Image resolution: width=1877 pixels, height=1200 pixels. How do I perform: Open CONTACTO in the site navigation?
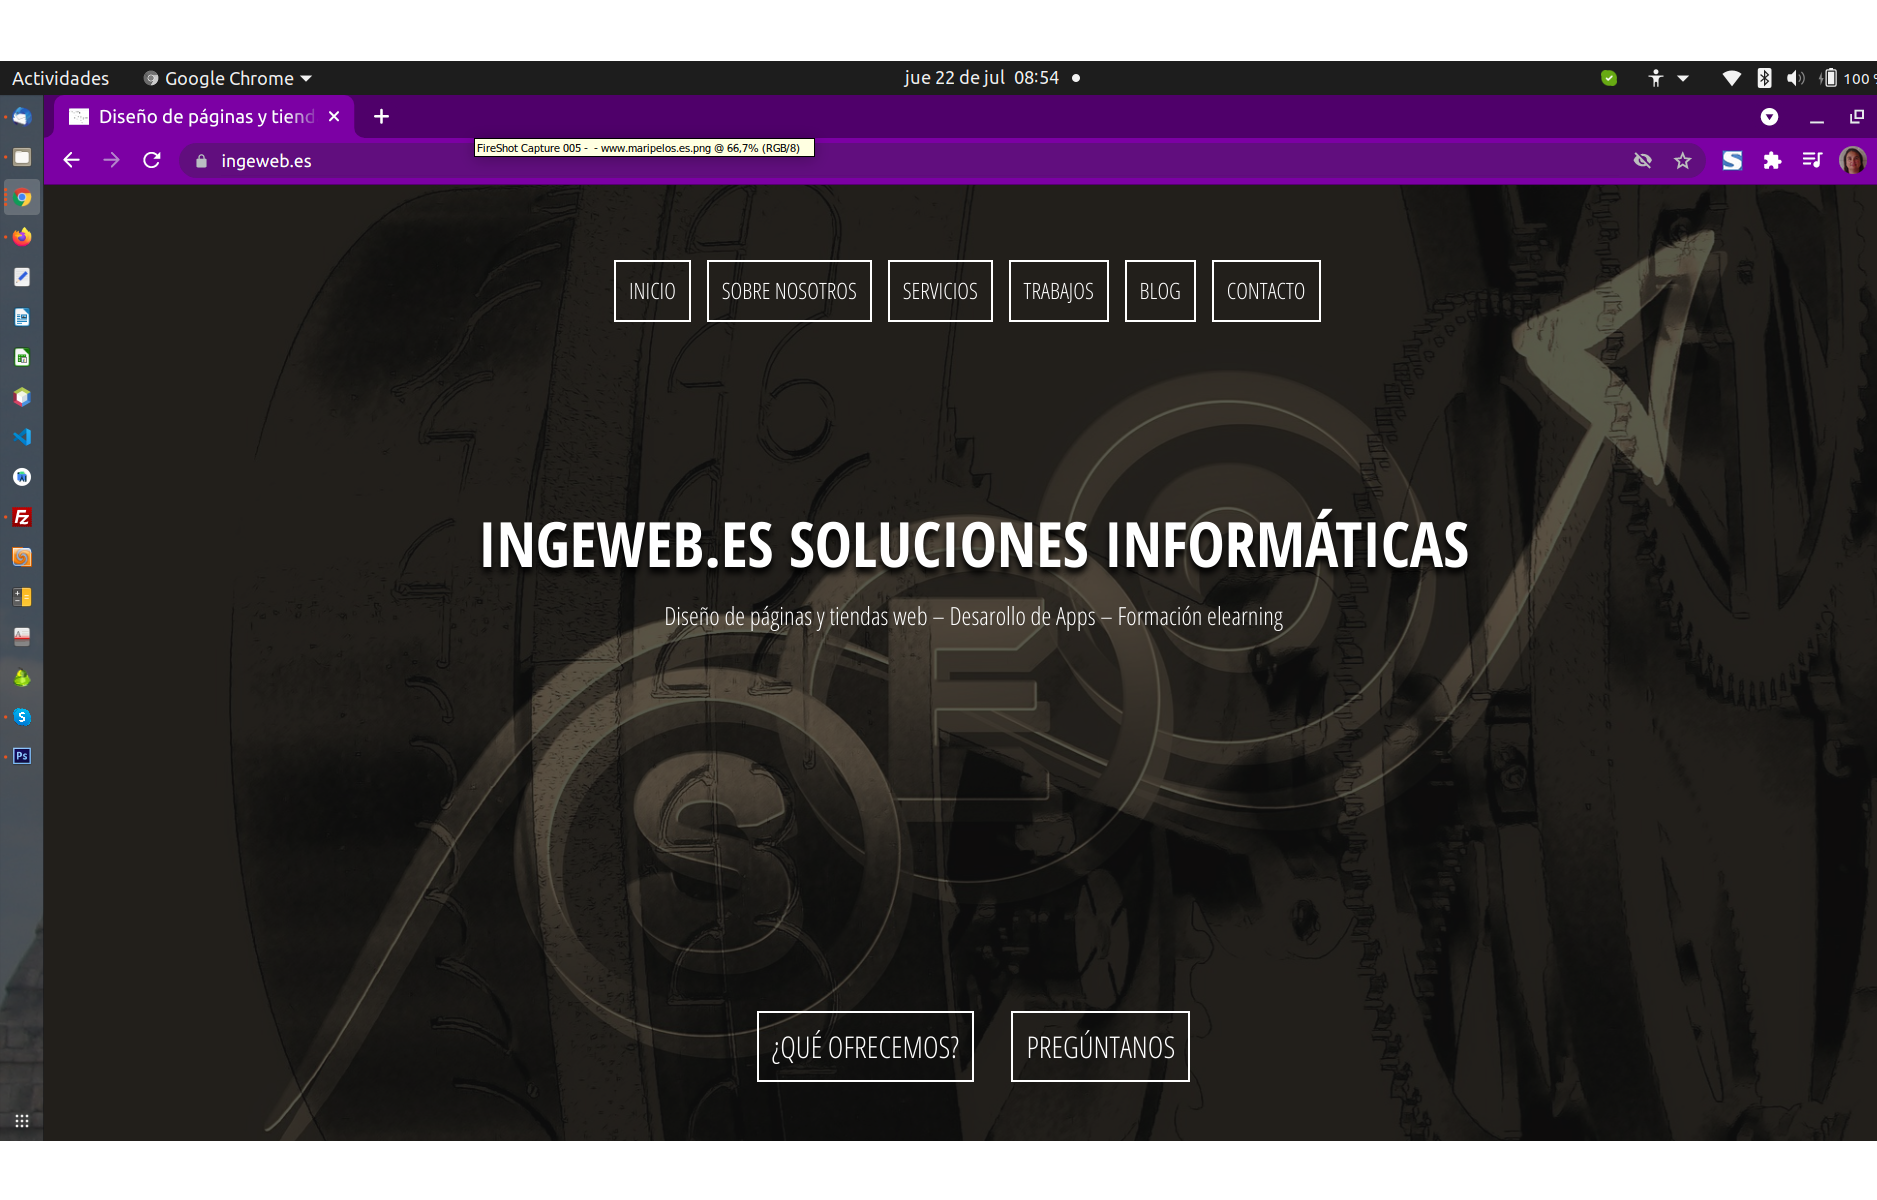coord(1266,291)
